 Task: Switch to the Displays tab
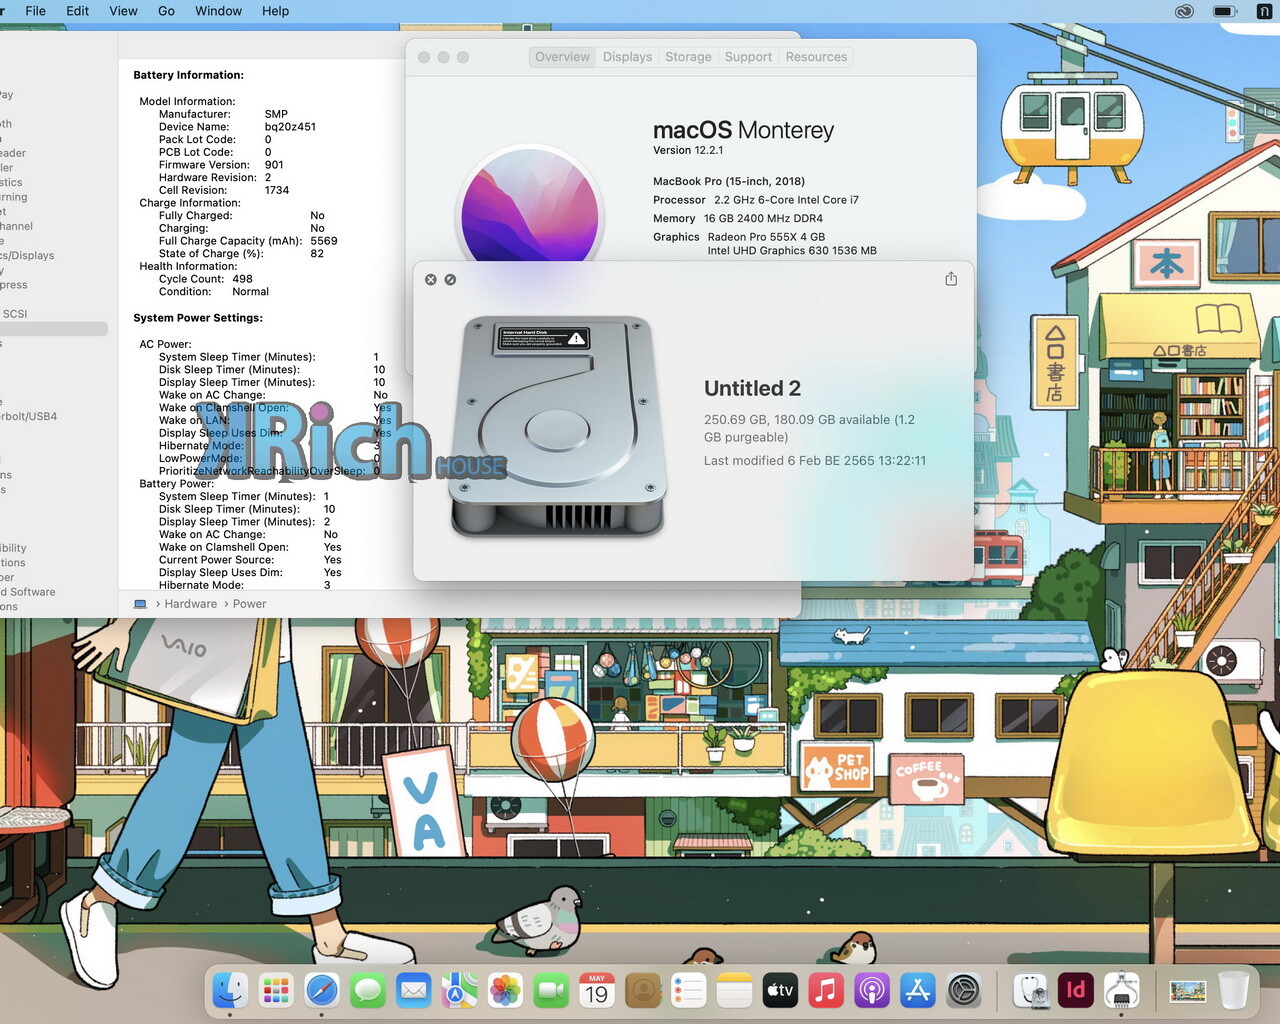pos(628,57)
